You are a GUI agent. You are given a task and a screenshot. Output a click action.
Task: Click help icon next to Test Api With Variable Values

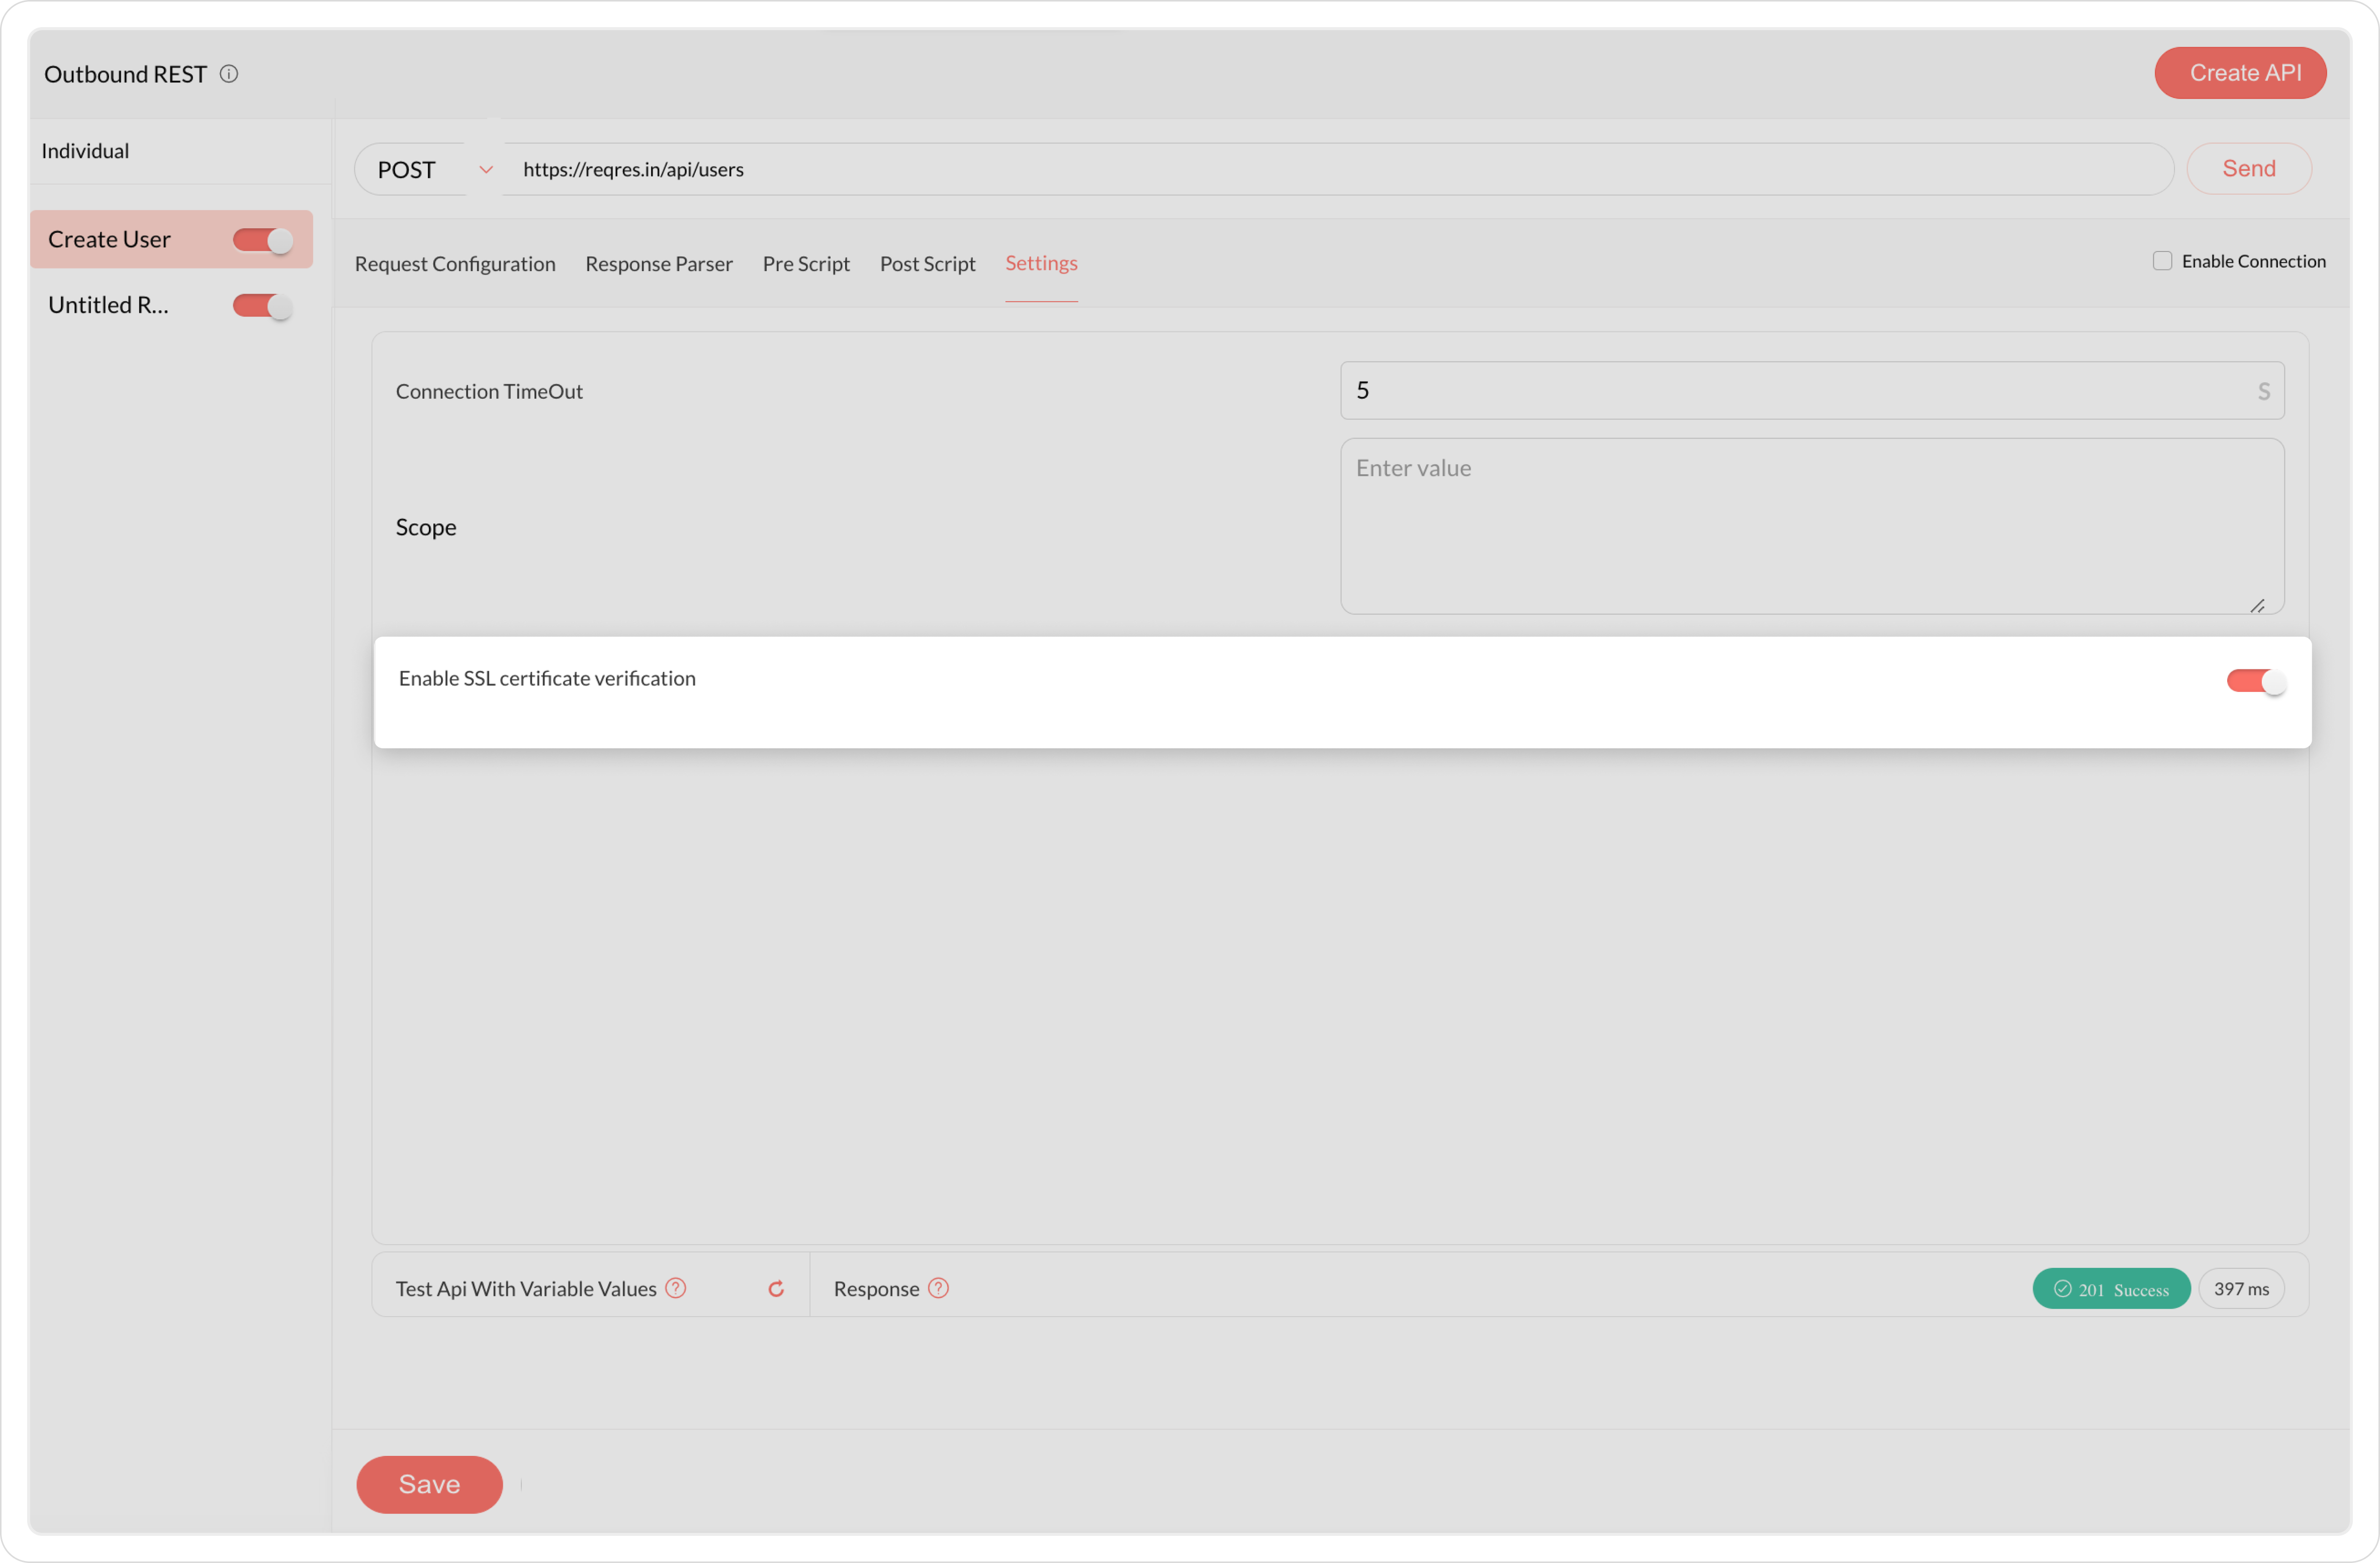point(676,1288)
